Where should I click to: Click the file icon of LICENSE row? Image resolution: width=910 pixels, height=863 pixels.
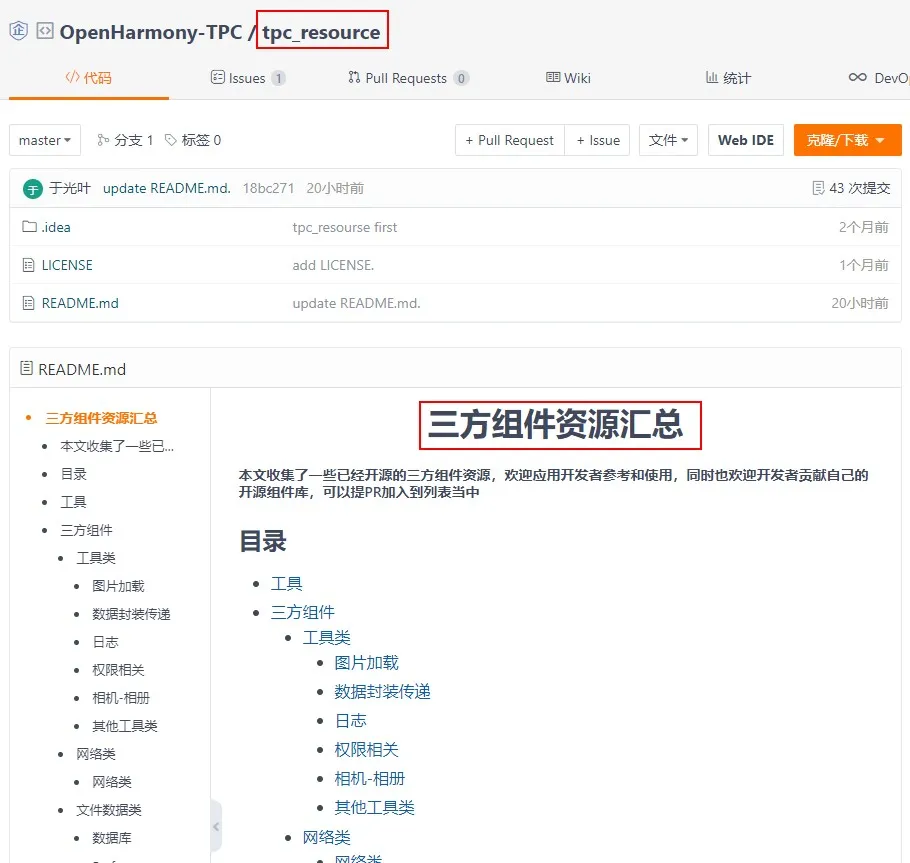click(28, 265)
